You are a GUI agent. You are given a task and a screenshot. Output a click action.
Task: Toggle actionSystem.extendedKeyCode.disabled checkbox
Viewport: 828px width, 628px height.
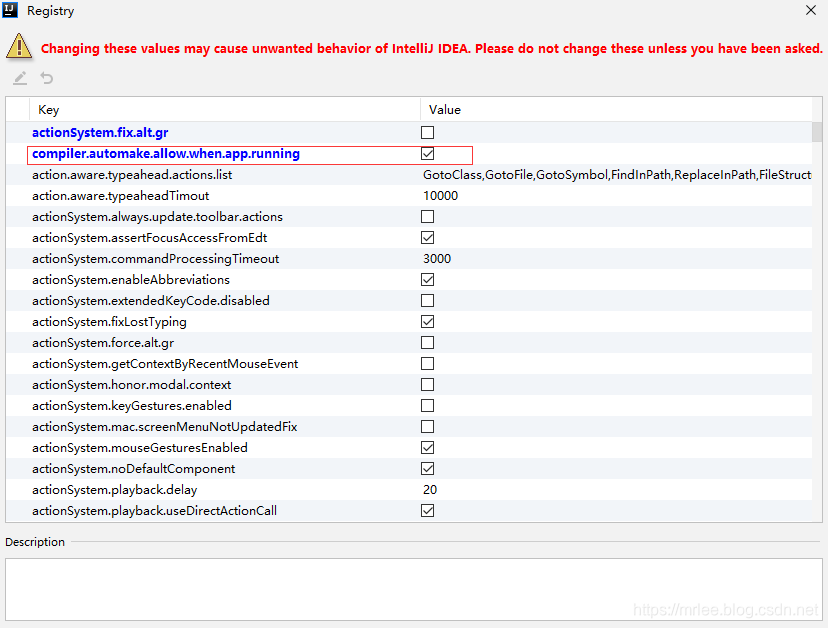[427, 300]
